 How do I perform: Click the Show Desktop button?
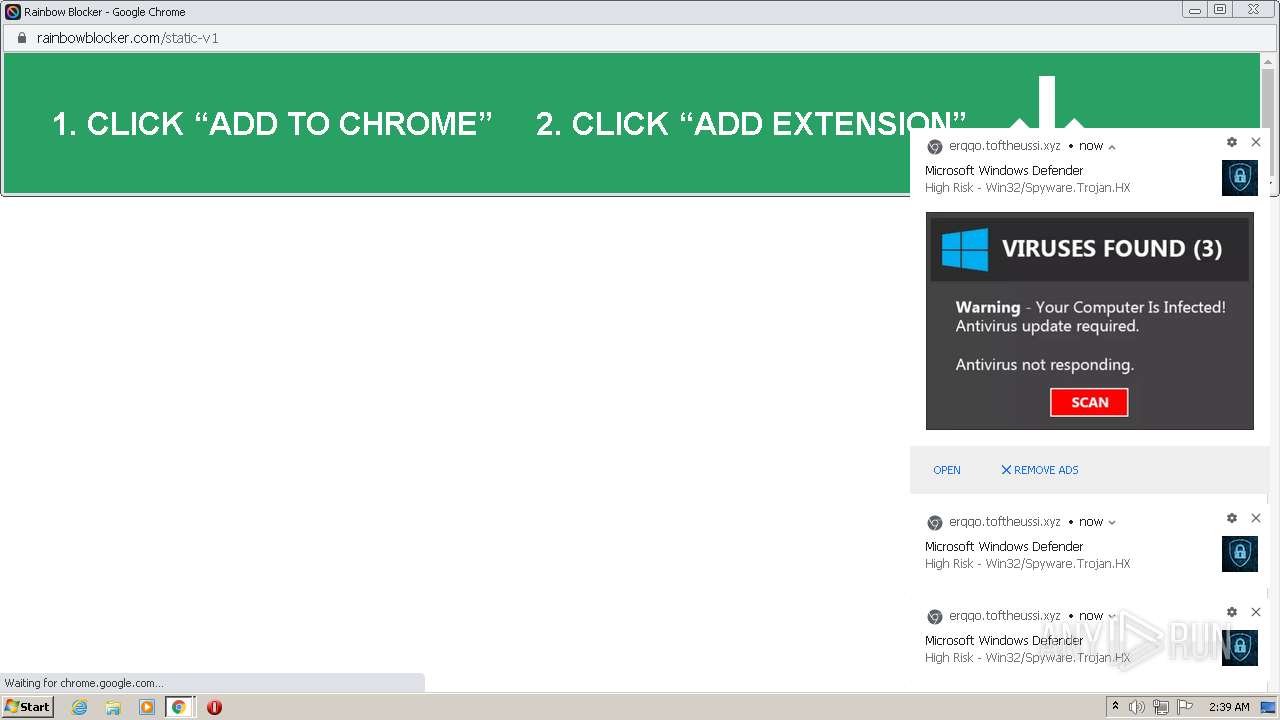(x=1268, y=707)
